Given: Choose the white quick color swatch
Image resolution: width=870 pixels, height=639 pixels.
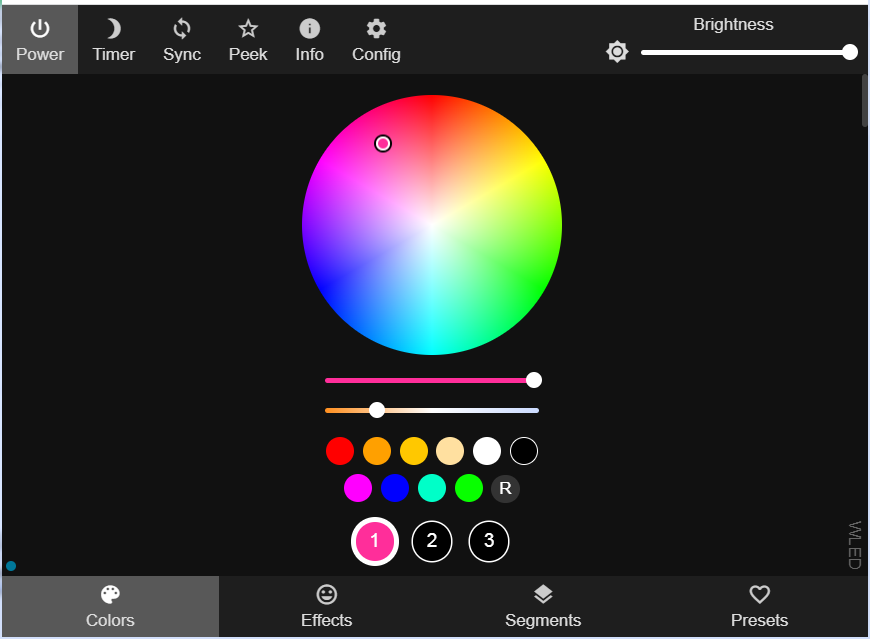Looking at the screenshot, I should [487, 451].
